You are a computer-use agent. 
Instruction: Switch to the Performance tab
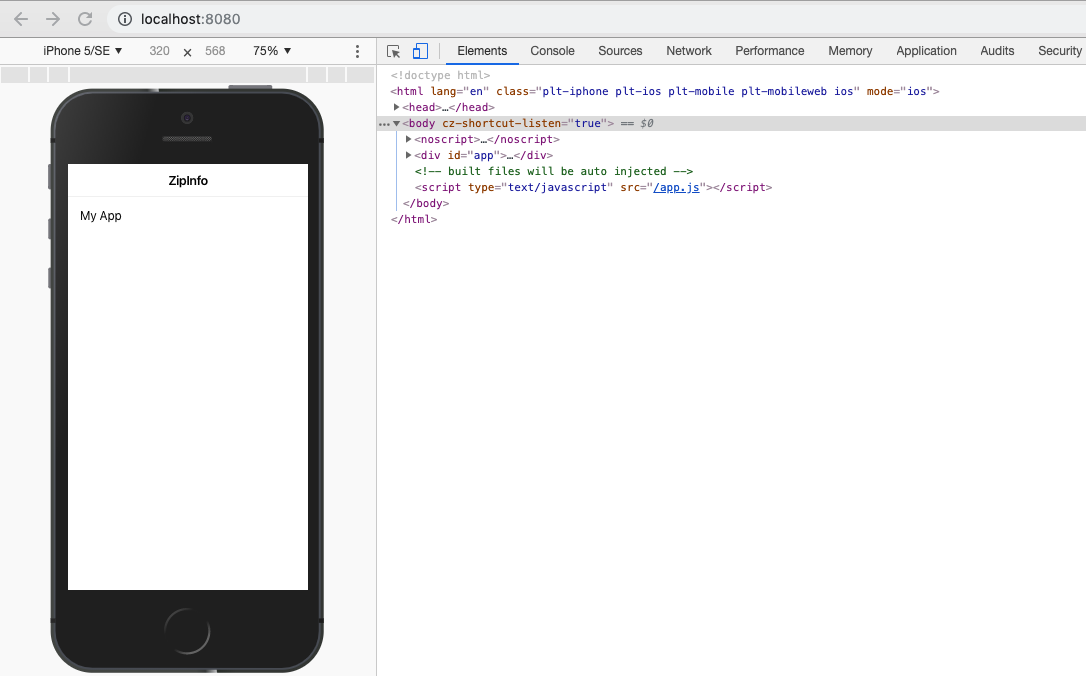(769, 51)
